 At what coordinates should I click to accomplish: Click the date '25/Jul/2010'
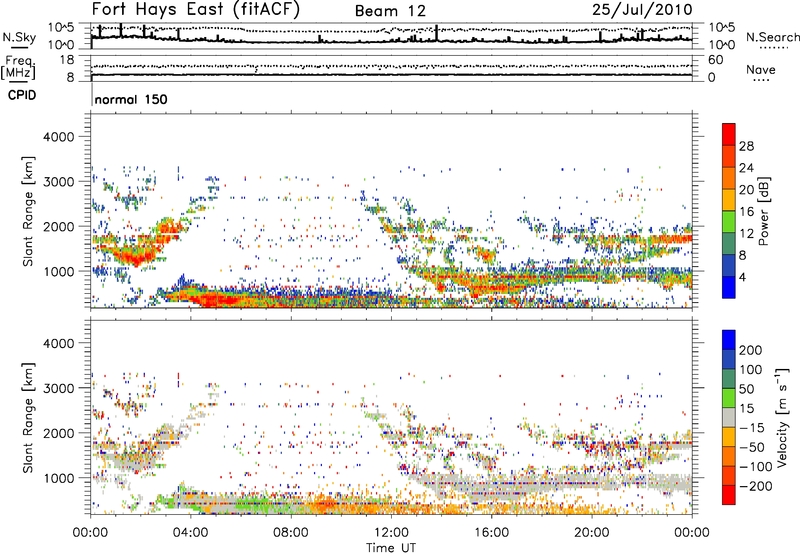(x=642, y=10)
